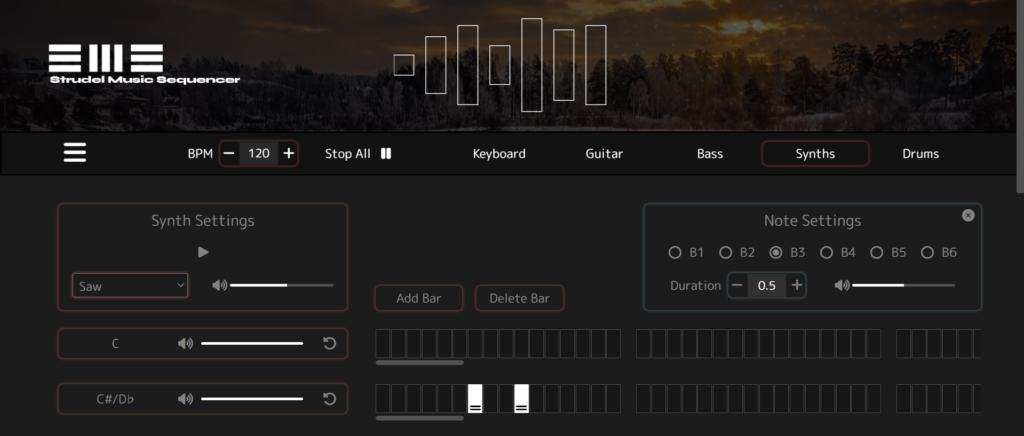
Task: Open the hamburger menu
Action: 75,153
